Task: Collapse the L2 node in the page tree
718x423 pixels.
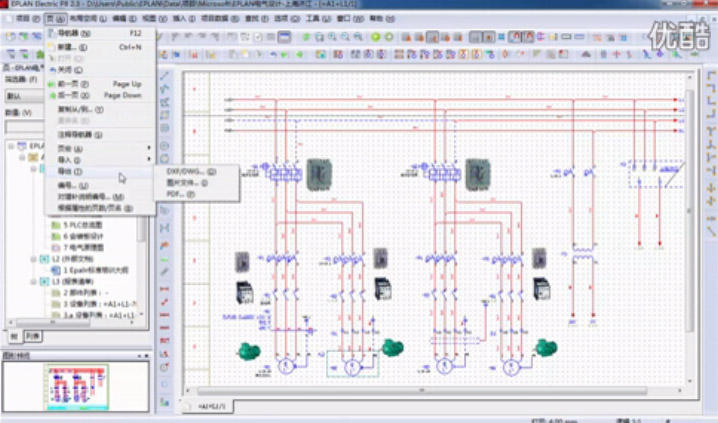Action: pos(34,259)
